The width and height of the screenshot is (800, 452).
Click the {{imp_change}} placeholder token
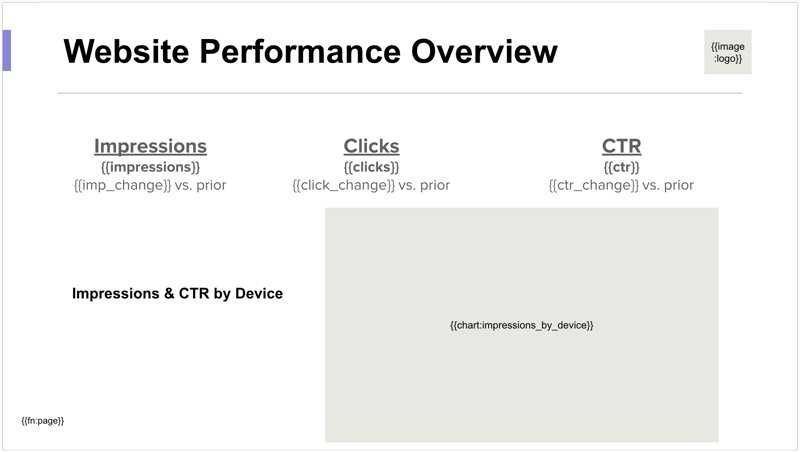coord(122,185)
